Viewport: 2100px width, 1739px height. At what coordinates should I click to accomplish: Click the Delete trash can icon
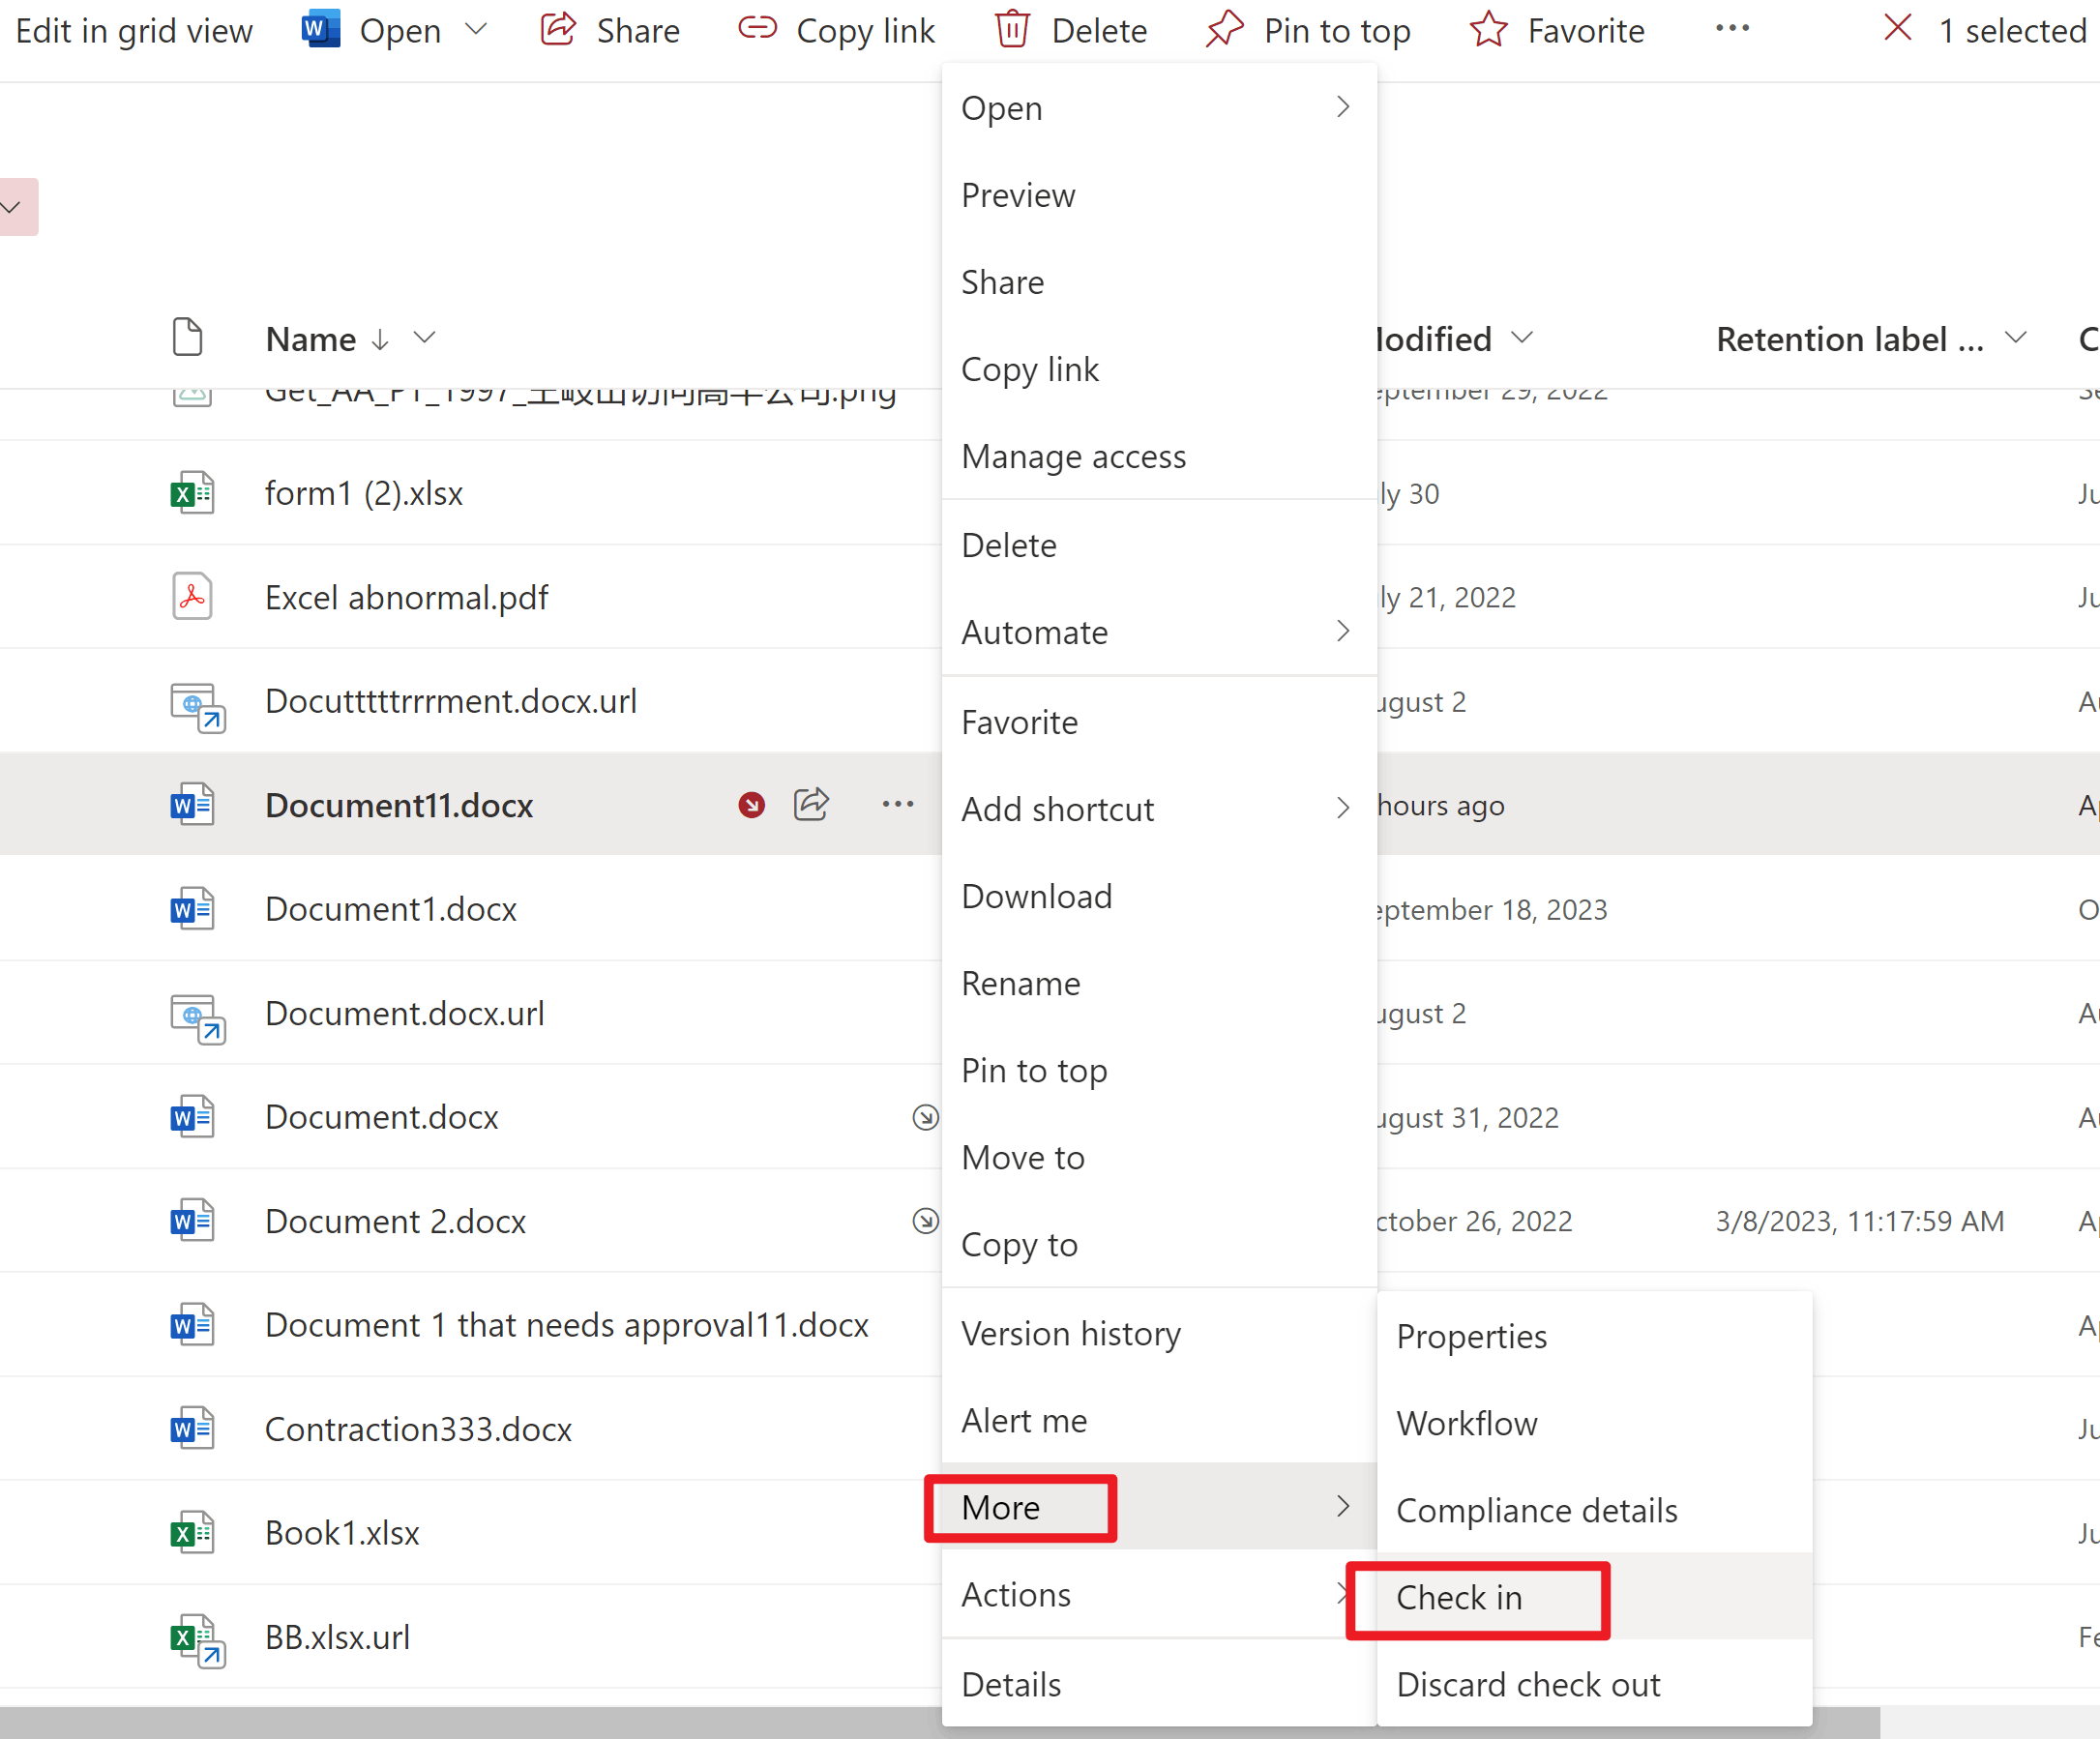tap(1012, 30)
